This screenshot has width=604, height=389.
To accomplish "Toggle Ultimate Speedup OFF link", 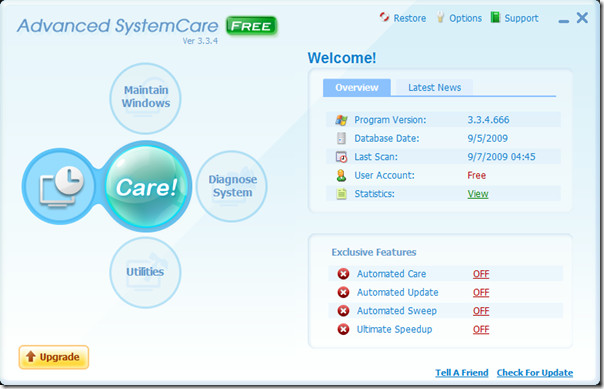I will [x=481, y=329].
